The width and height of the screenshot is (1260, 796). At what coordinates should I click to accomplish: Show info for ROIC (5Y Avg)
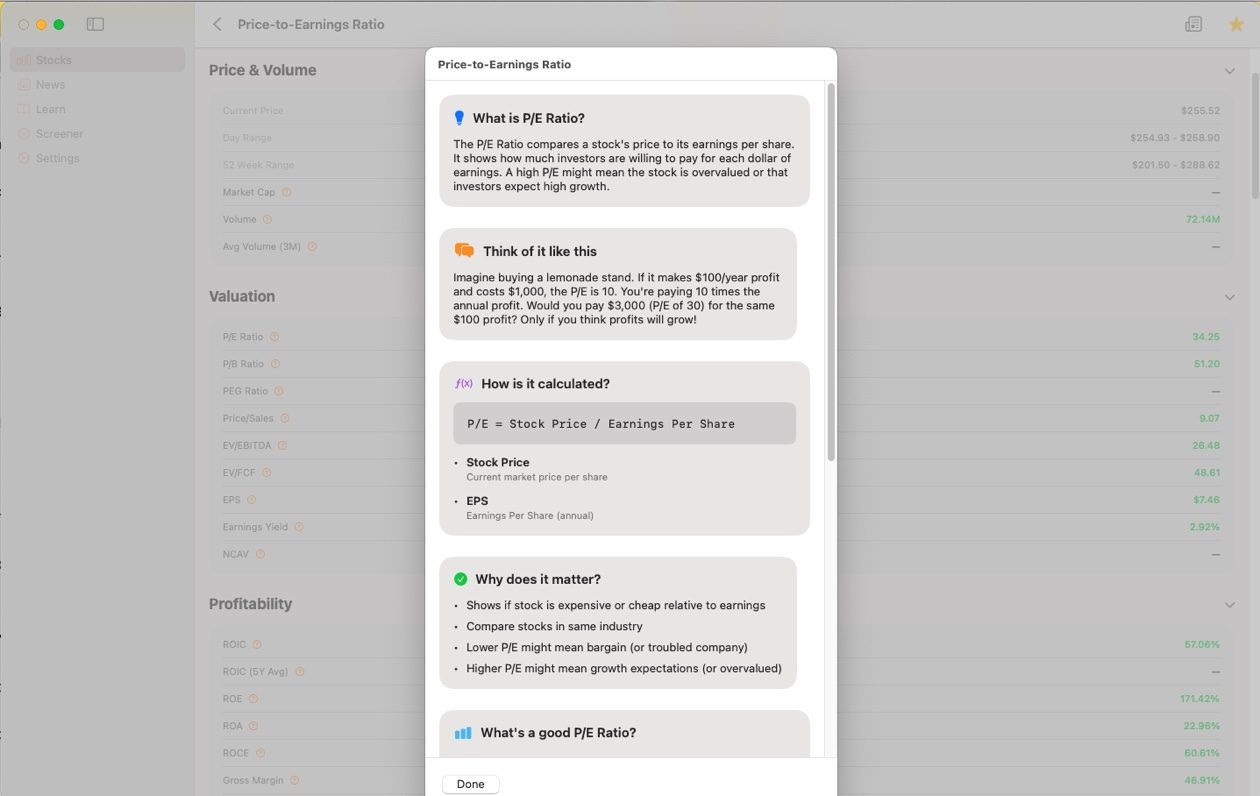[x=300, y=672]
